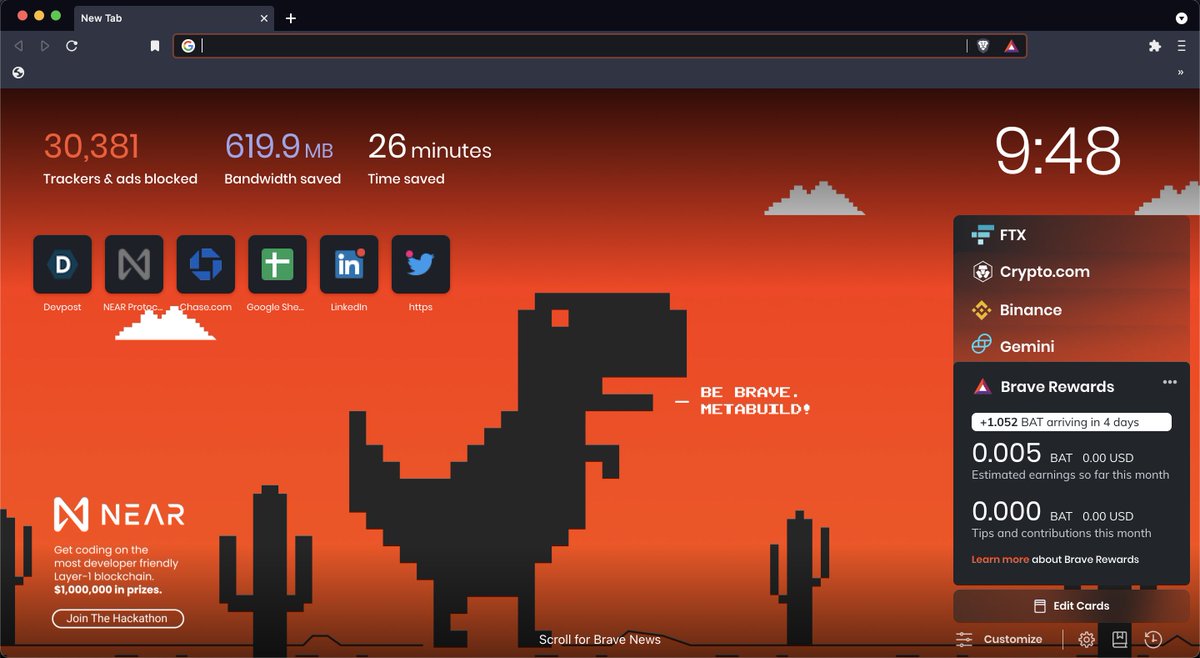Click Join The Hackathon button
Image resolution: width=1200 pixels, height=658 pixels.
(x=118, y=619)
